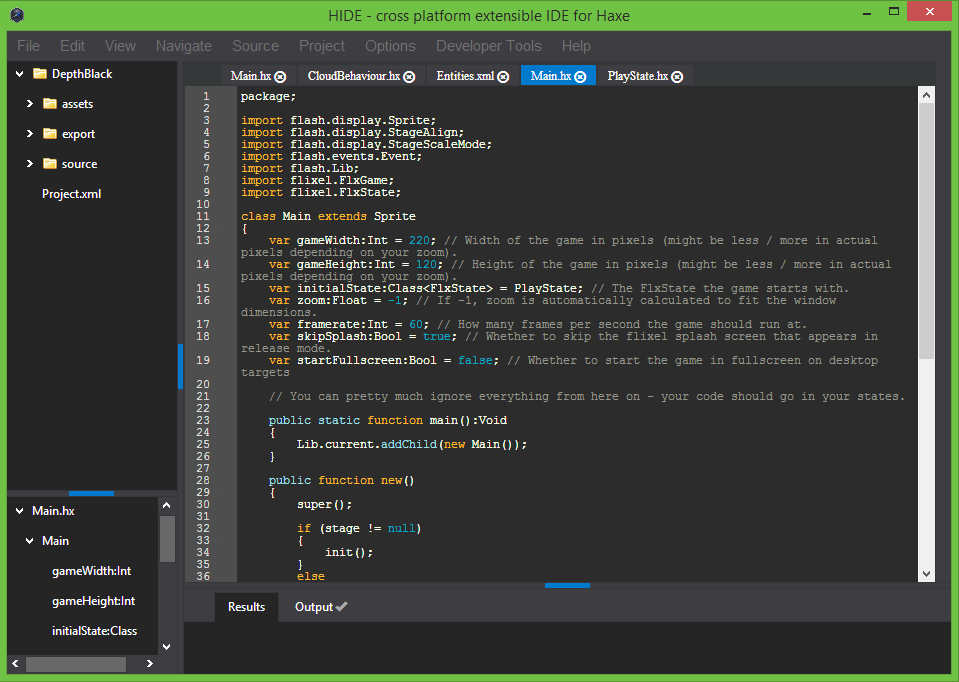Click the editor scrollbar down arrow
The image size is (959, 682).
926,574
